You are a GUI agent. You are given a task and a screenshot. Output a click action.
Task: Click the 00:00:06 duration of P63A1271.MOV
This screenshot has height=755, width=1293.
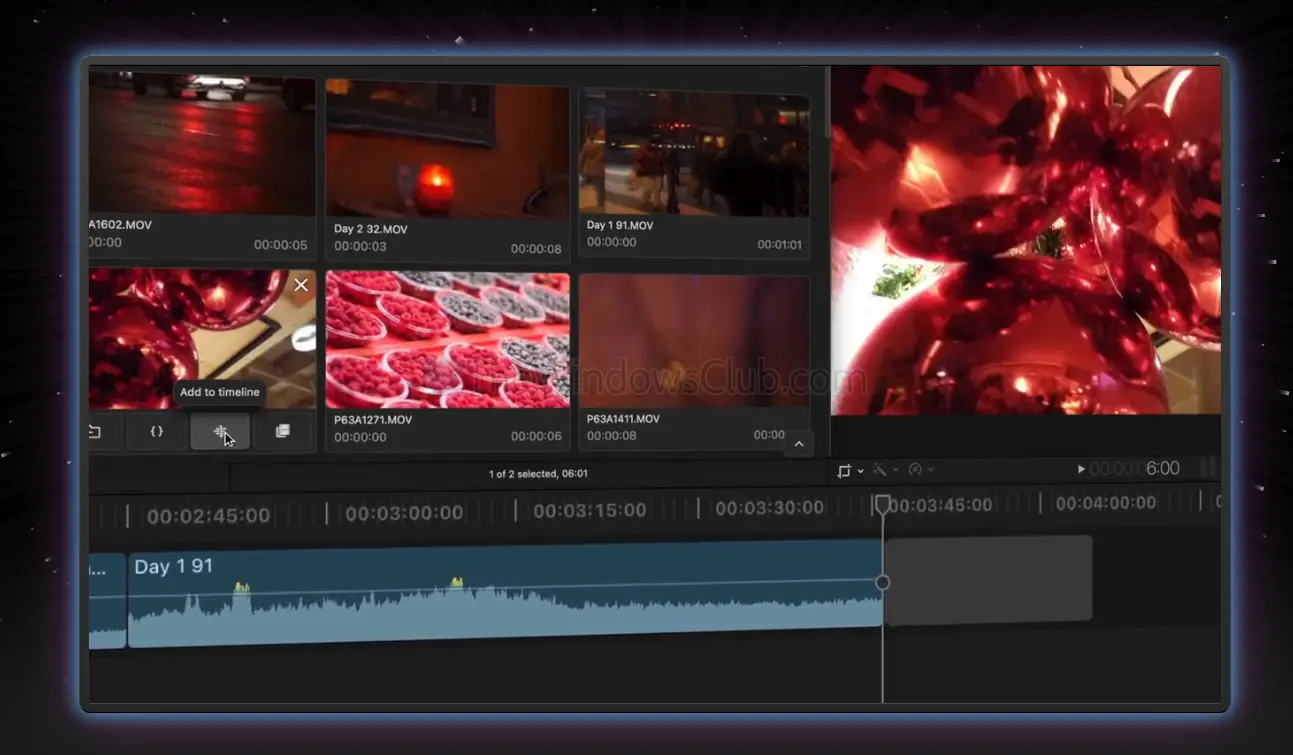[x=536, y=437]
